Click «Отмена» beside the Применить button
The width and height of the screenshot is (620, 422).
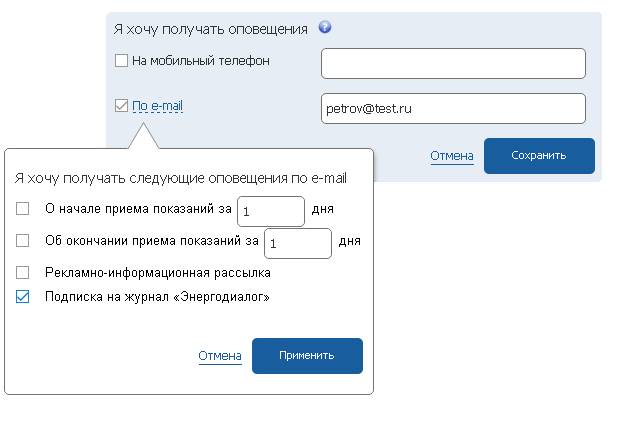point(220,356)
